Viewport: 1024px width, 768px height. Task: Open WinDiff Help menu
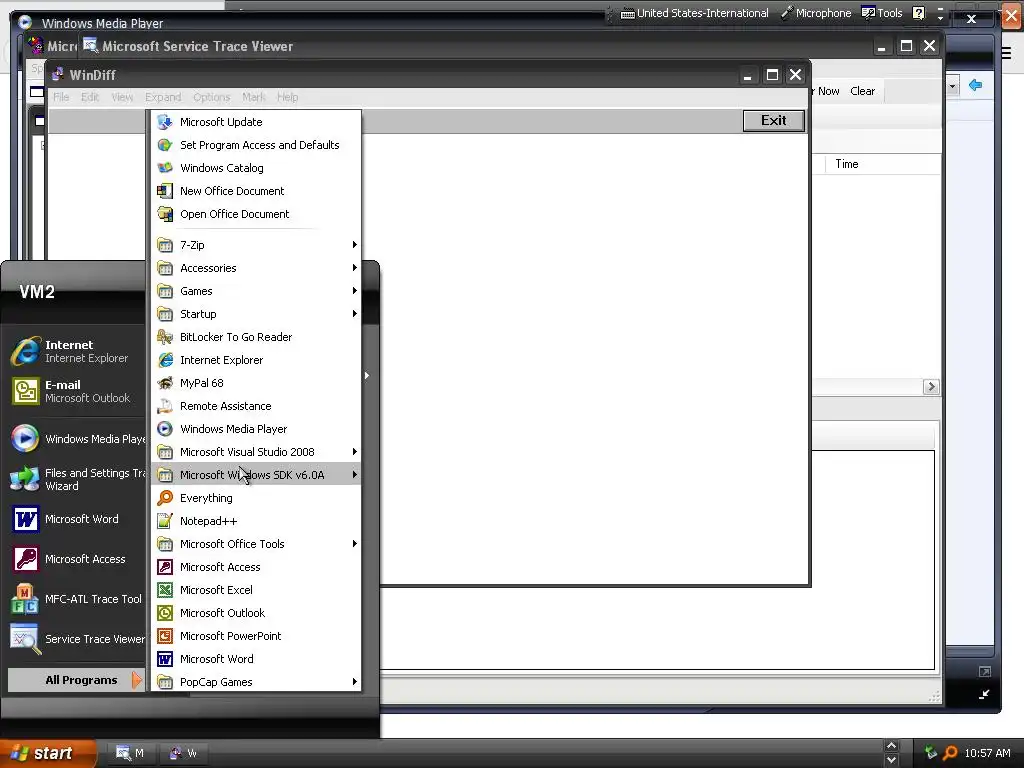287,97
